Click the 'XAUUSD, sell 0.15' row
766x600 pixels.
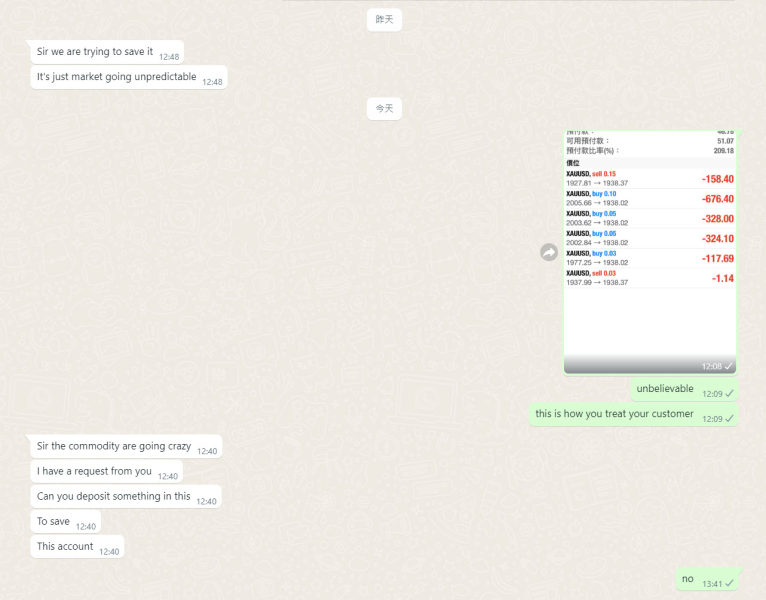[650, 179]
